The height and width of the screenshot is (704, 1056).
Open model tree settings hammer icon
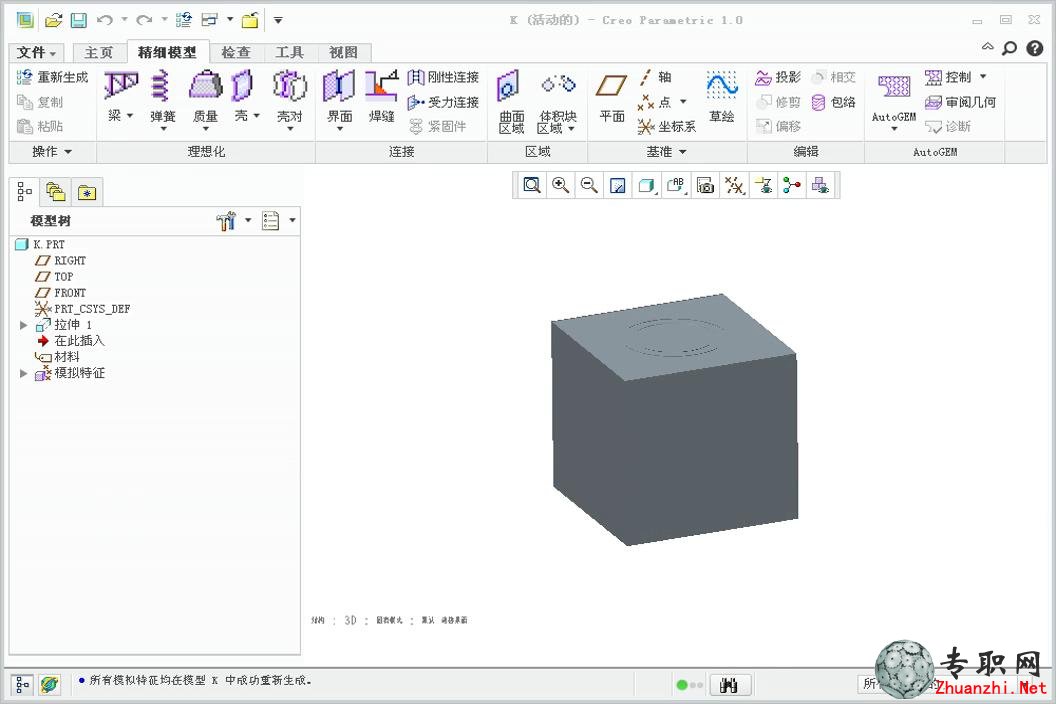click(226, 220)
